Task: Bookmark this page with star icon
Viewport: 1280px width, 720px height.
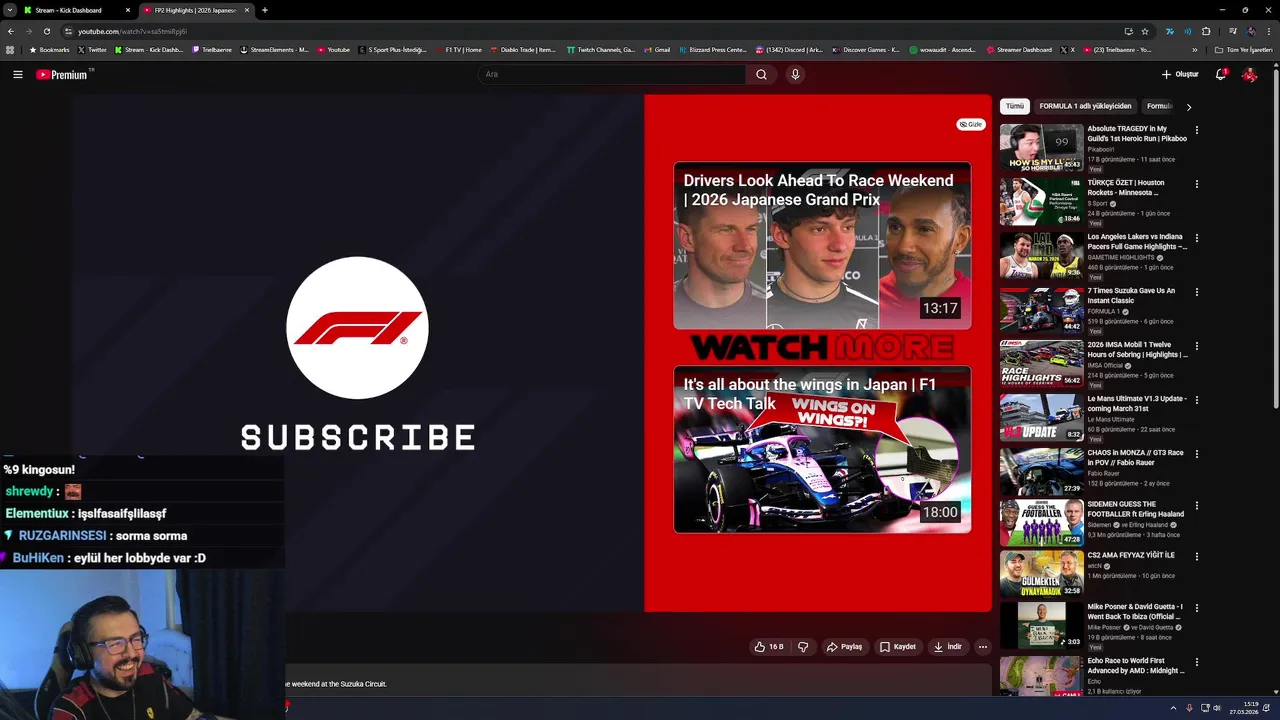Action: pyautogui.click(x=1145, y=31)
